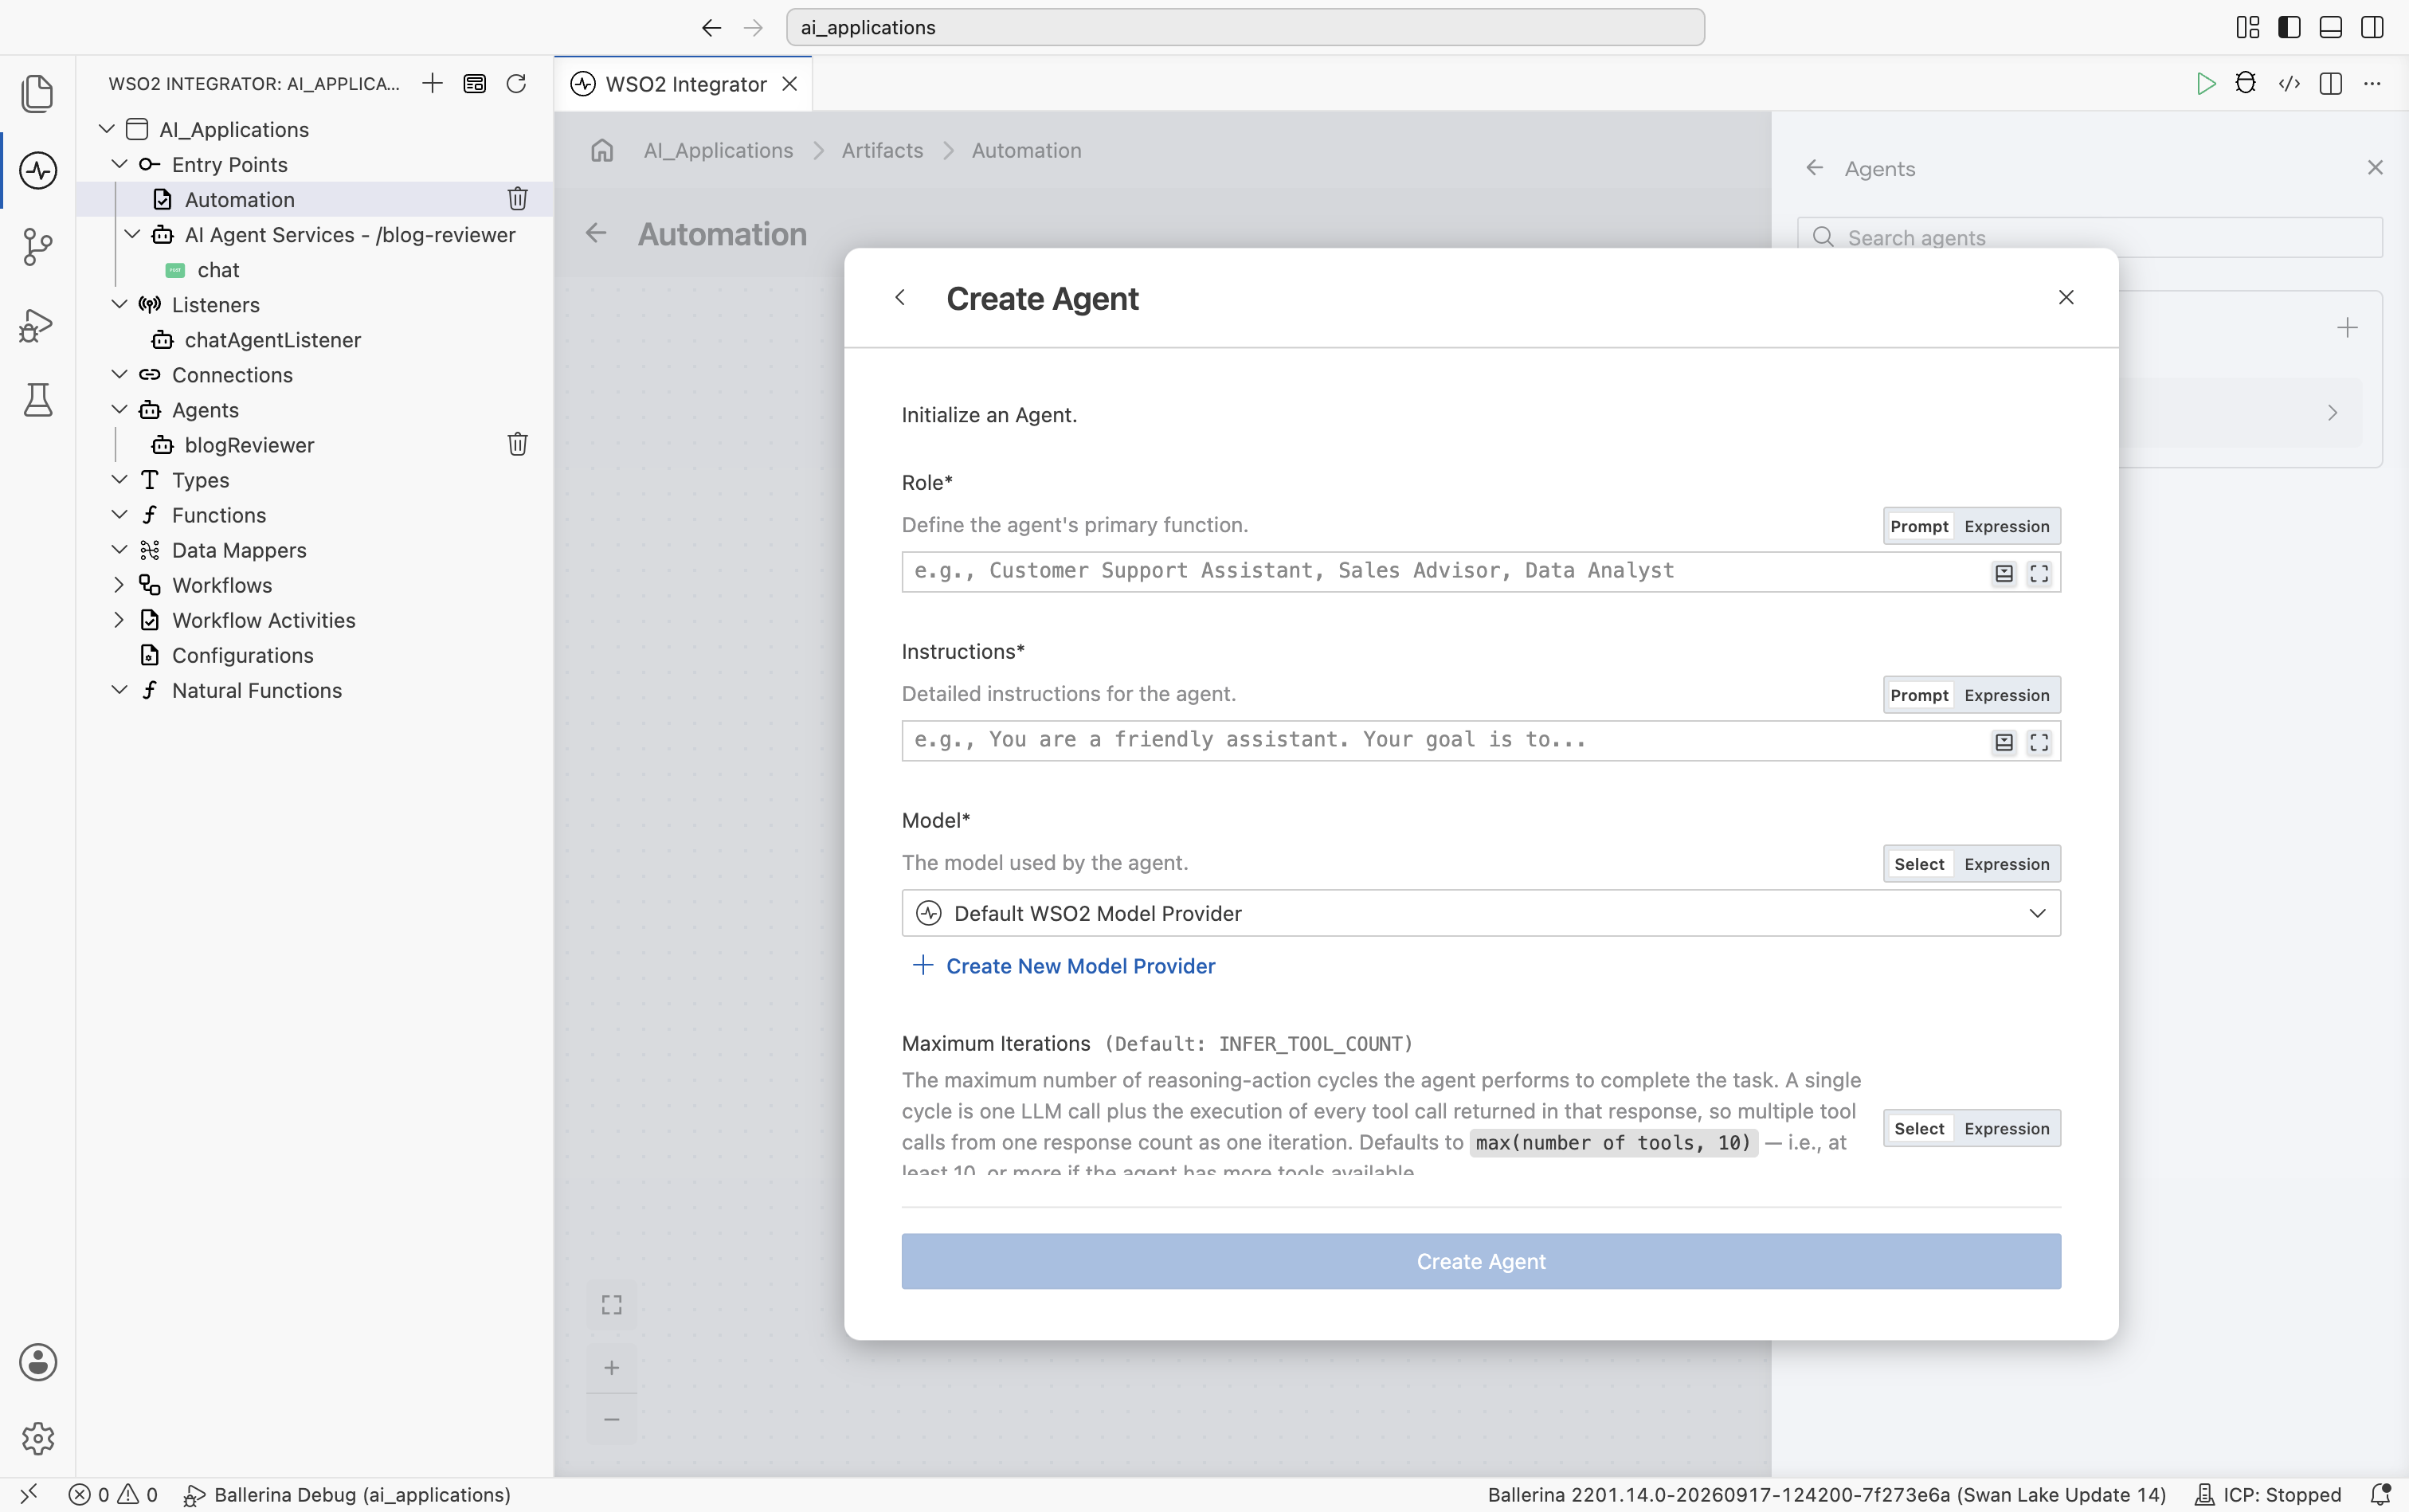Select Prompt mode for Instructions field
2409x1512 pixels.
click(x=1919, y=695)
